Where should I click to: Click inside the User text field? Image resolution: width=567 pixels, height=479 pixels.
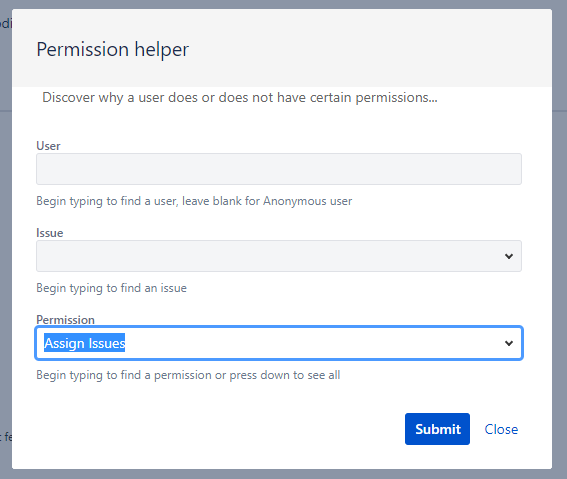[279, 169]
